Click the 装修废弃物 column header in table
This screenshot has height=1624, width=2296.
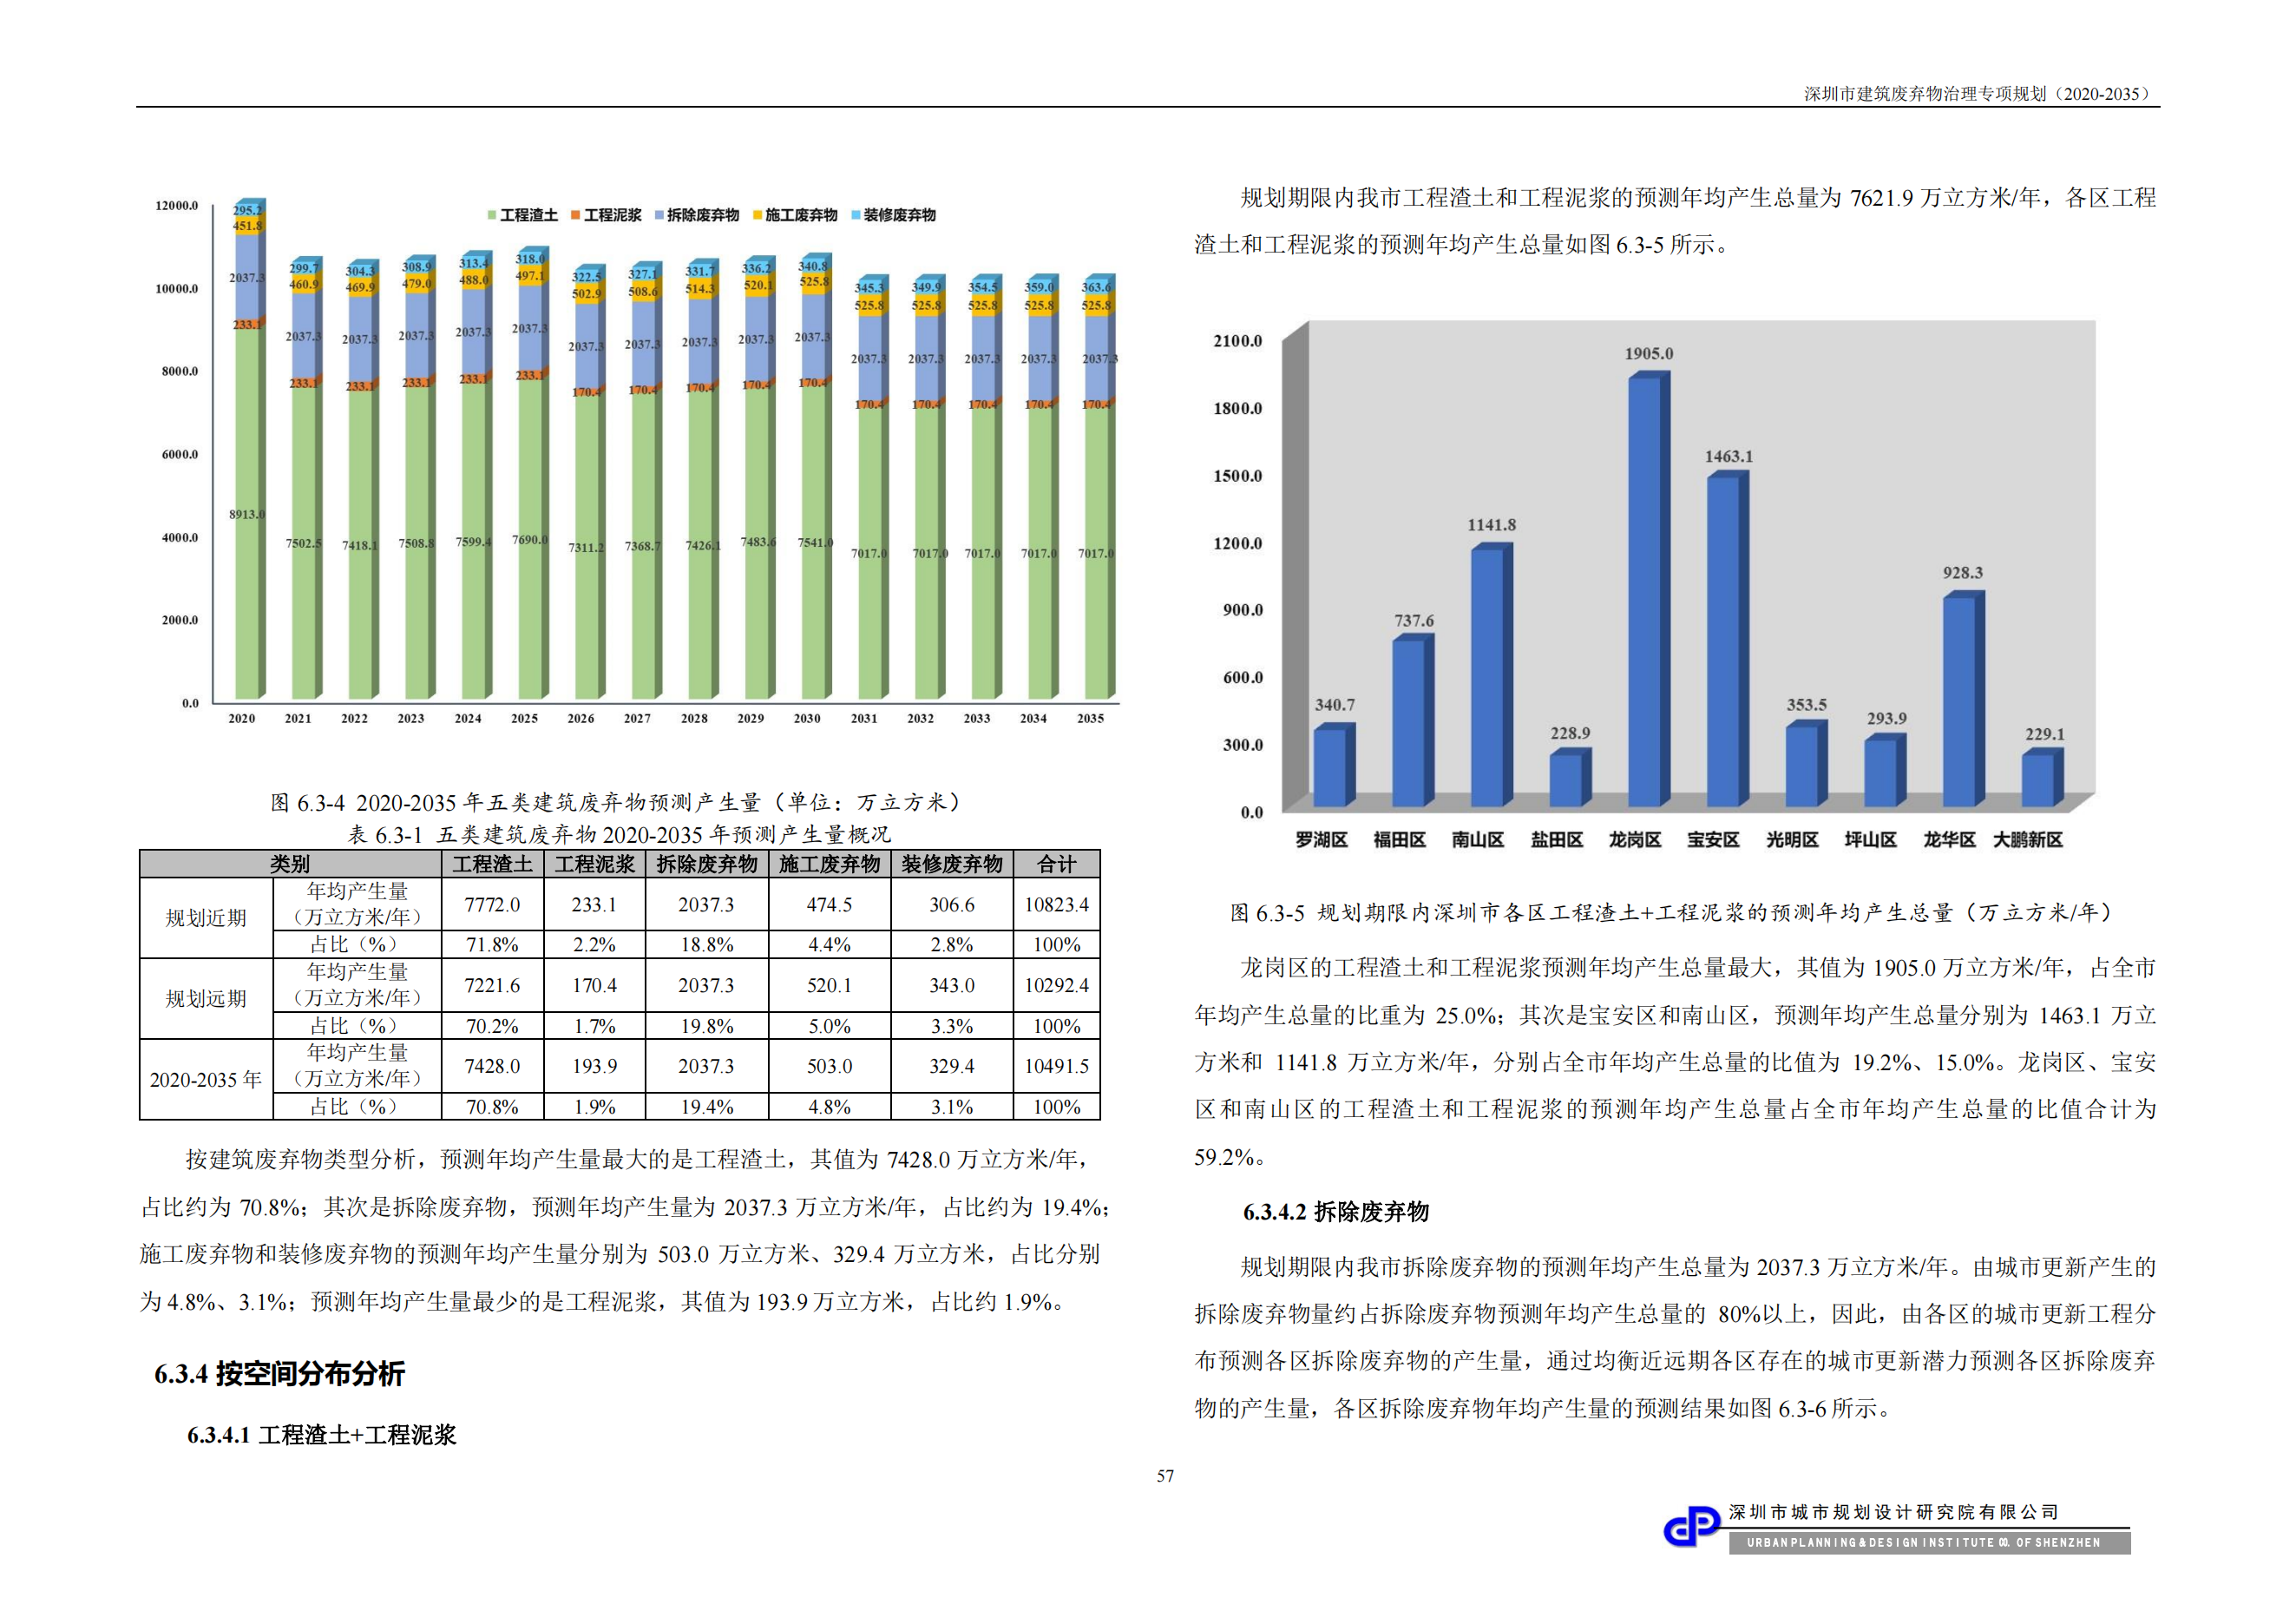(952, 864)
